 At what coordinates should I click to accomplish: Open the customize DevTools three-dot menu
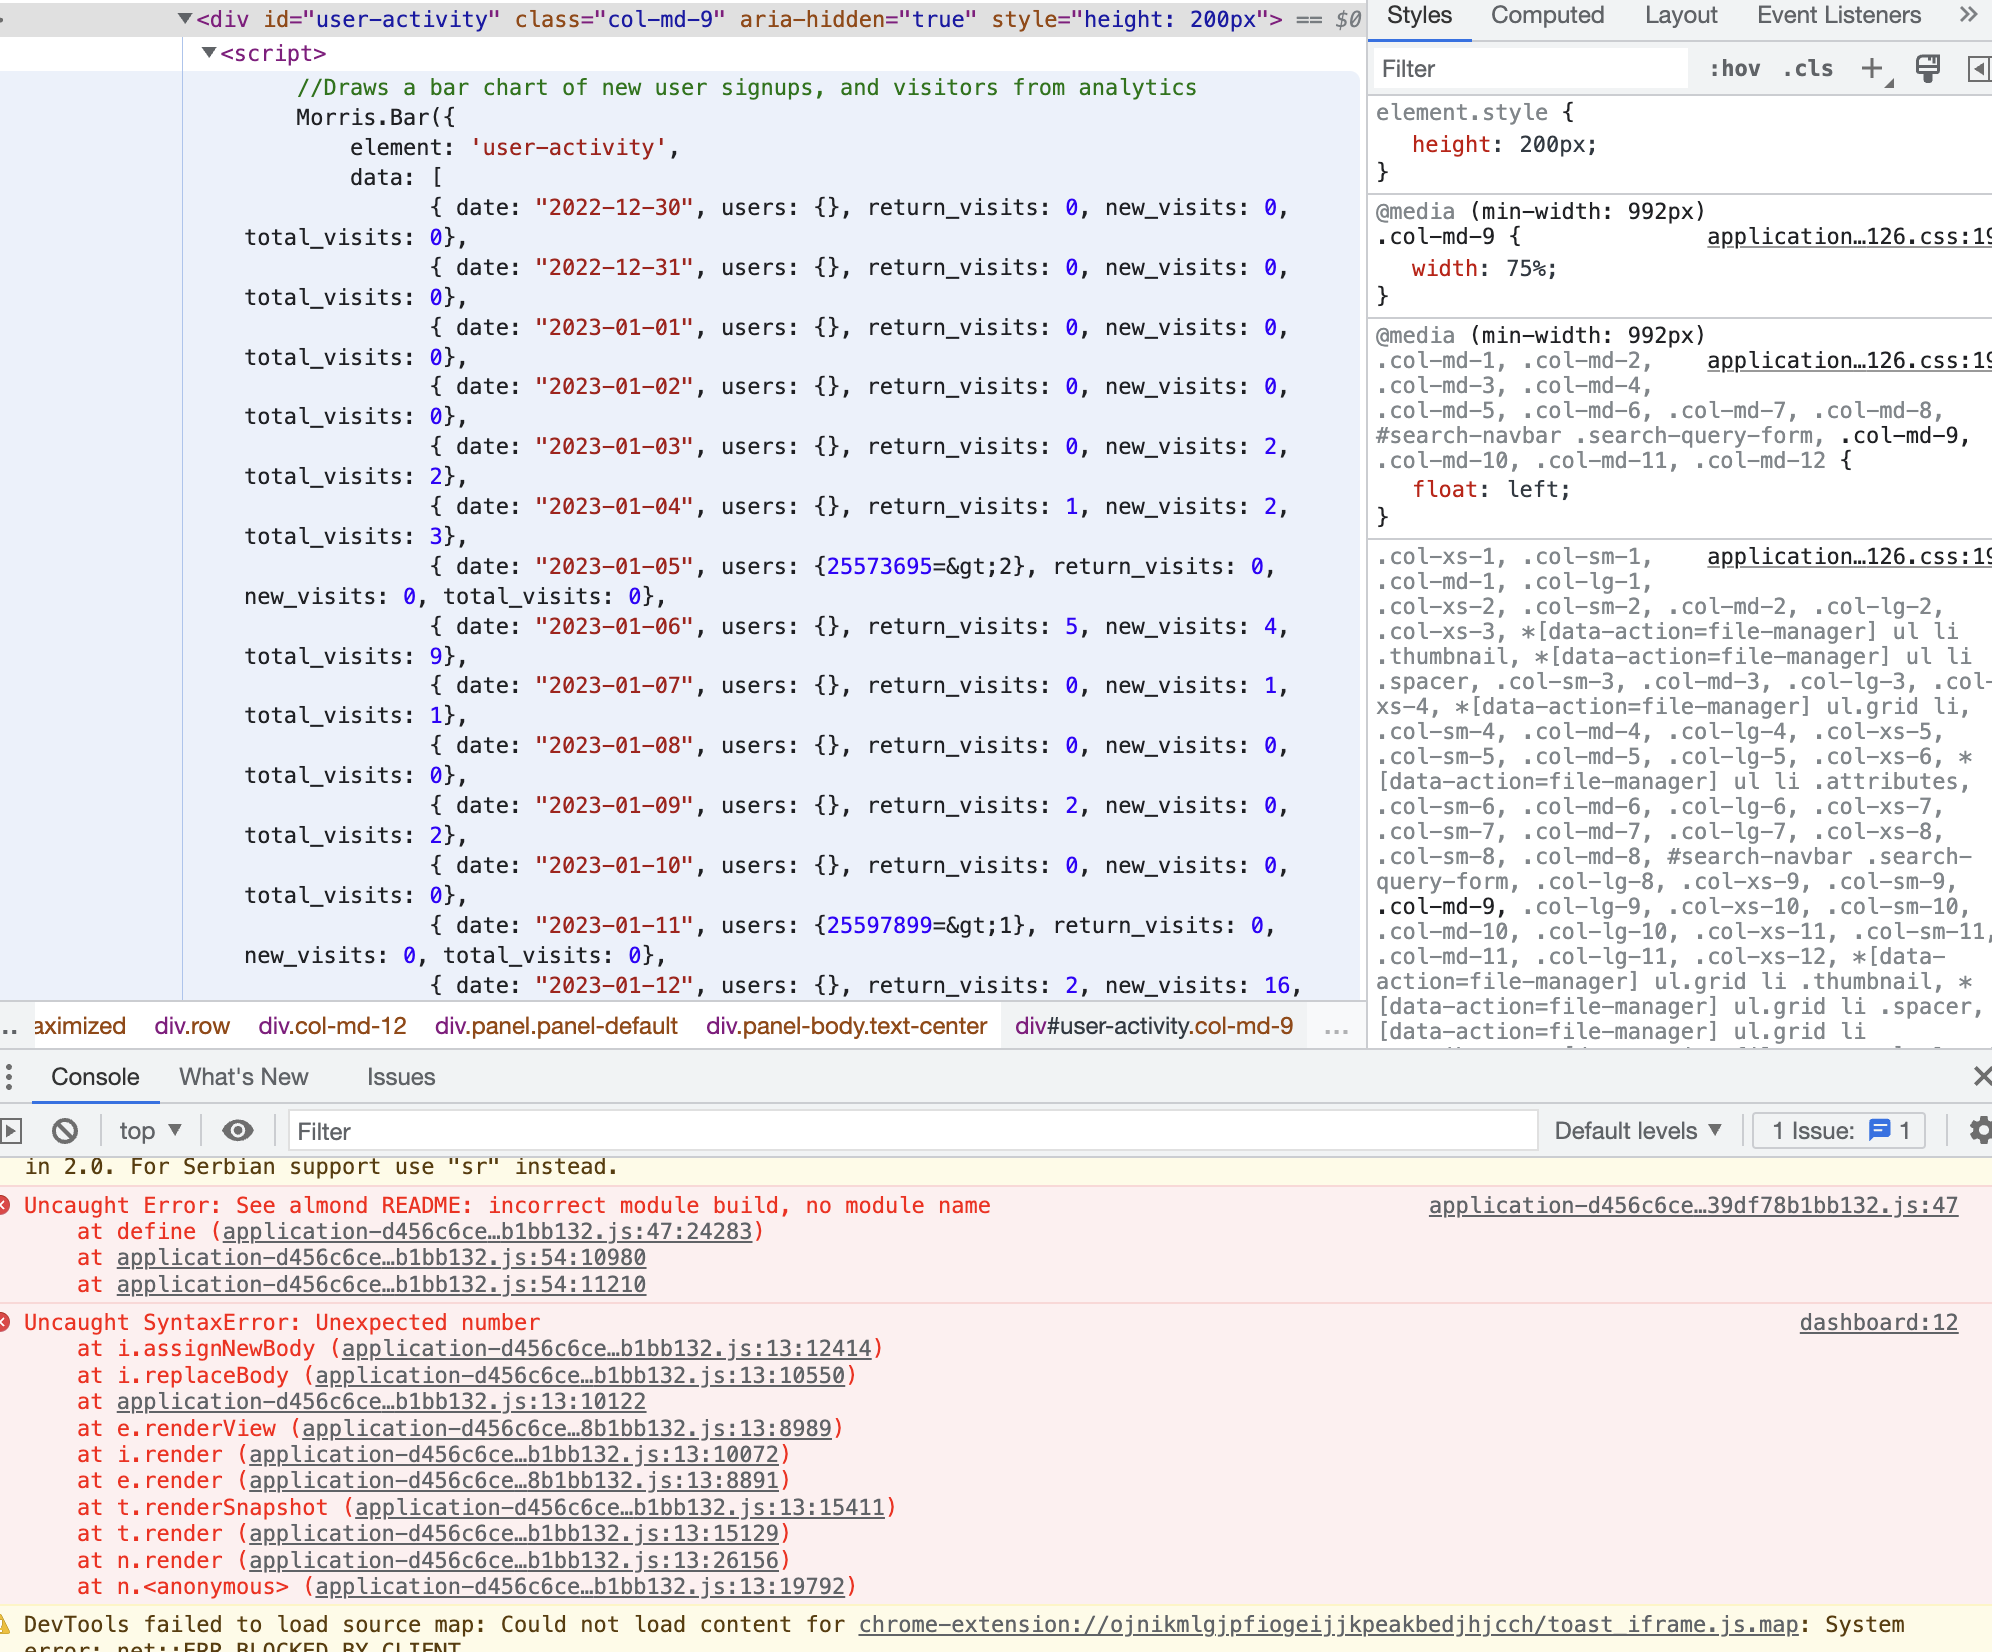(x=9, y=1077)
